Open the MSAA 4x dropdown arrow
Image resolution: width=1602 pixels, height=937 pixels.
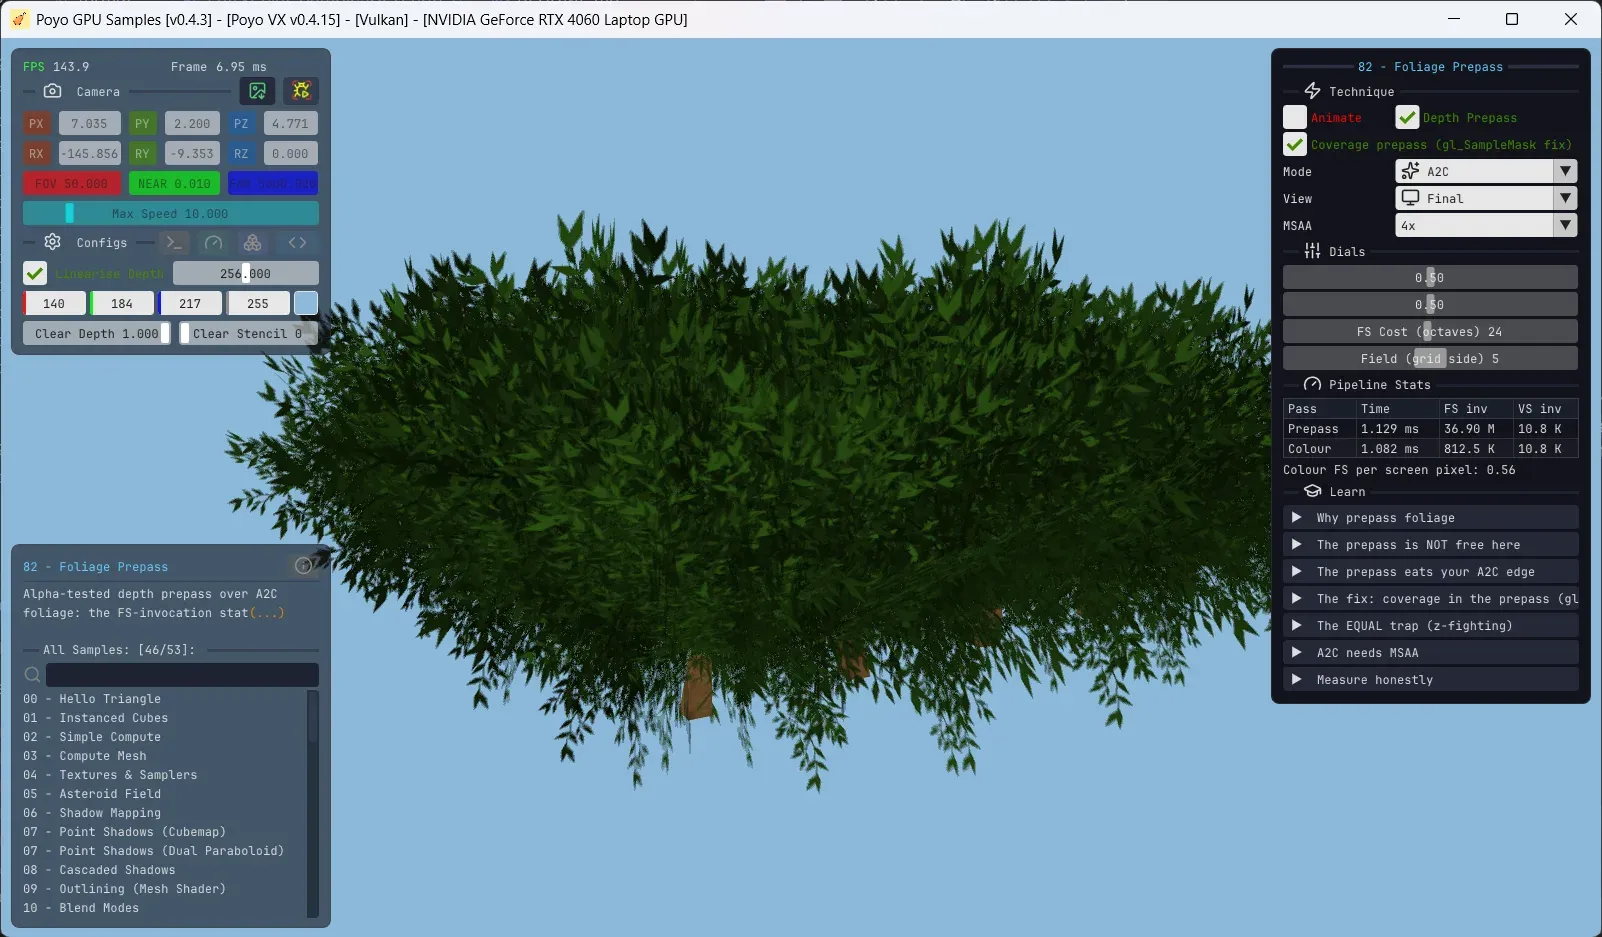click(x=1566, y=225)
